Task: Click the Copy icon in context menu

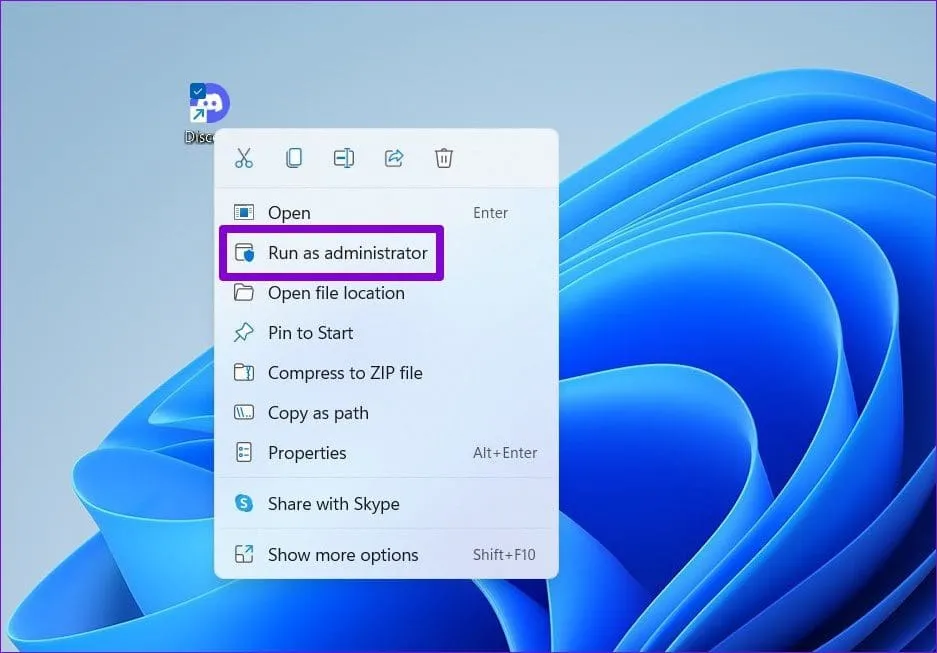Action: click(294, 158)
